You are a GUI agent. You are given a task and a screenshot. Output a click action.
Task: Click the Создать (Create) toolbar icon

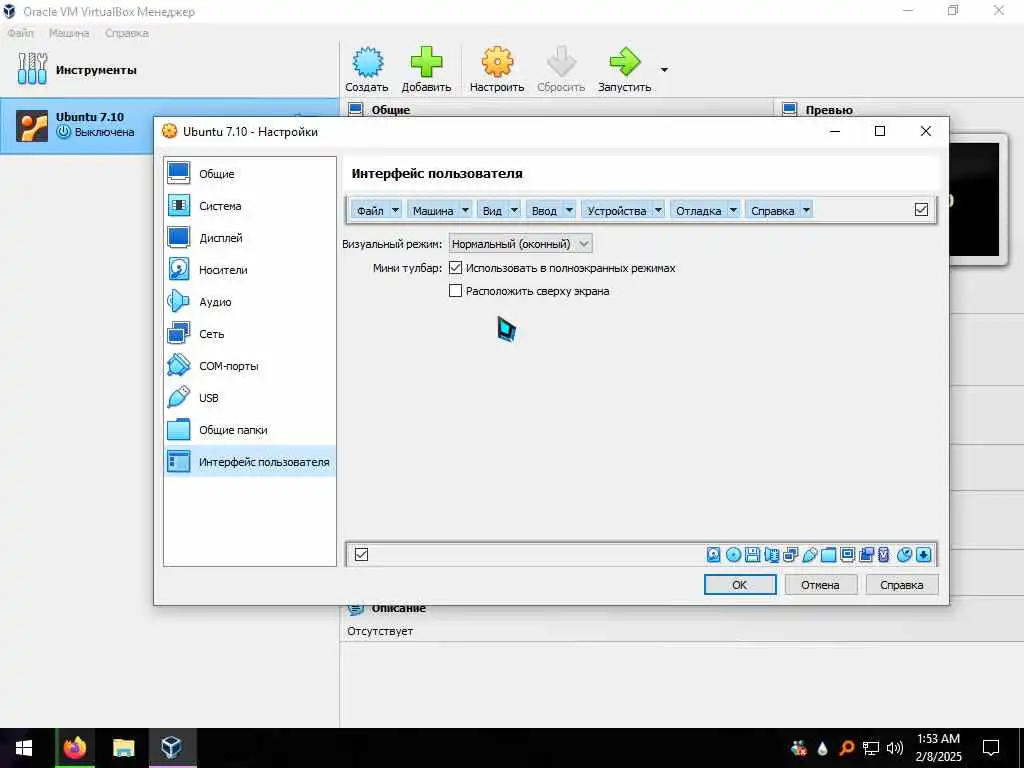(x=368, y=63)
